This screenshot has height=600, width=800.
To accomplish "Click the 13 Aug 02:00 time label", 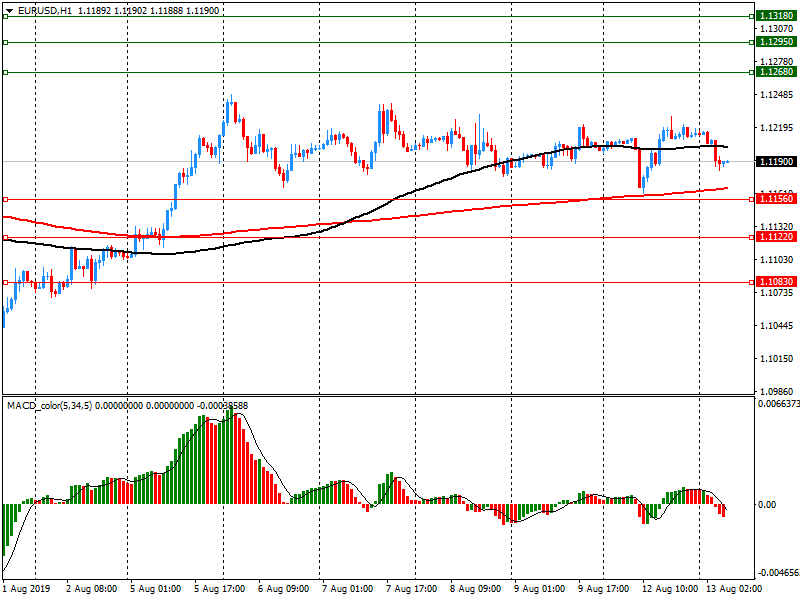I will click(x=734, y=589).
